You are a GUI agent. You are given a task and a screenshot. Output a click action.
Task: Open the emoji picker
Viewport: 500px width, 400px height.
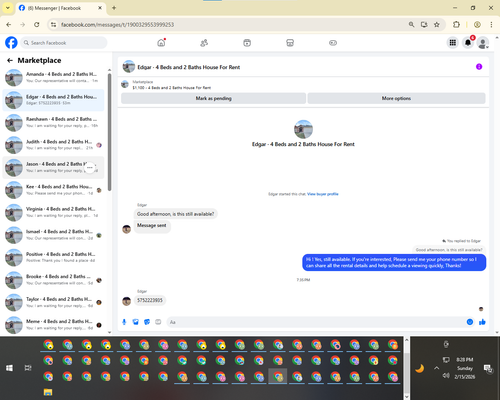click(x=470, y=322)
